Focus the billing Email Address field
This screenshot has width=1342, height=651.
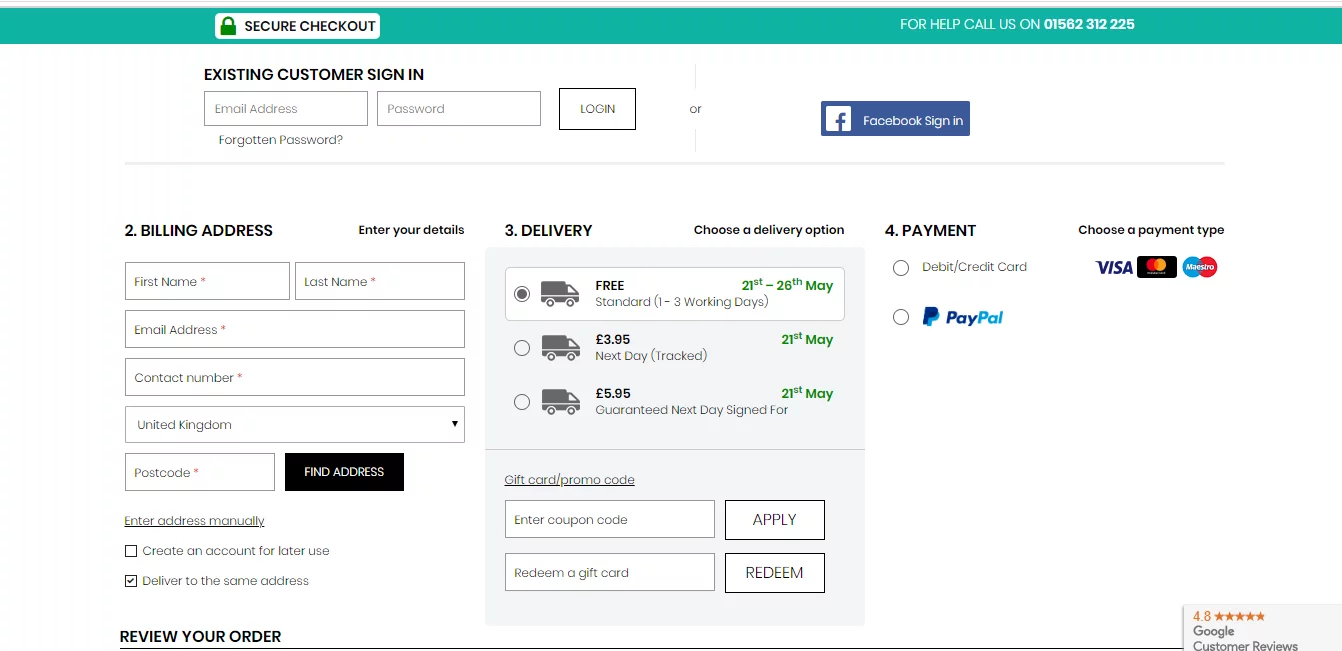(x=295, y=329)
